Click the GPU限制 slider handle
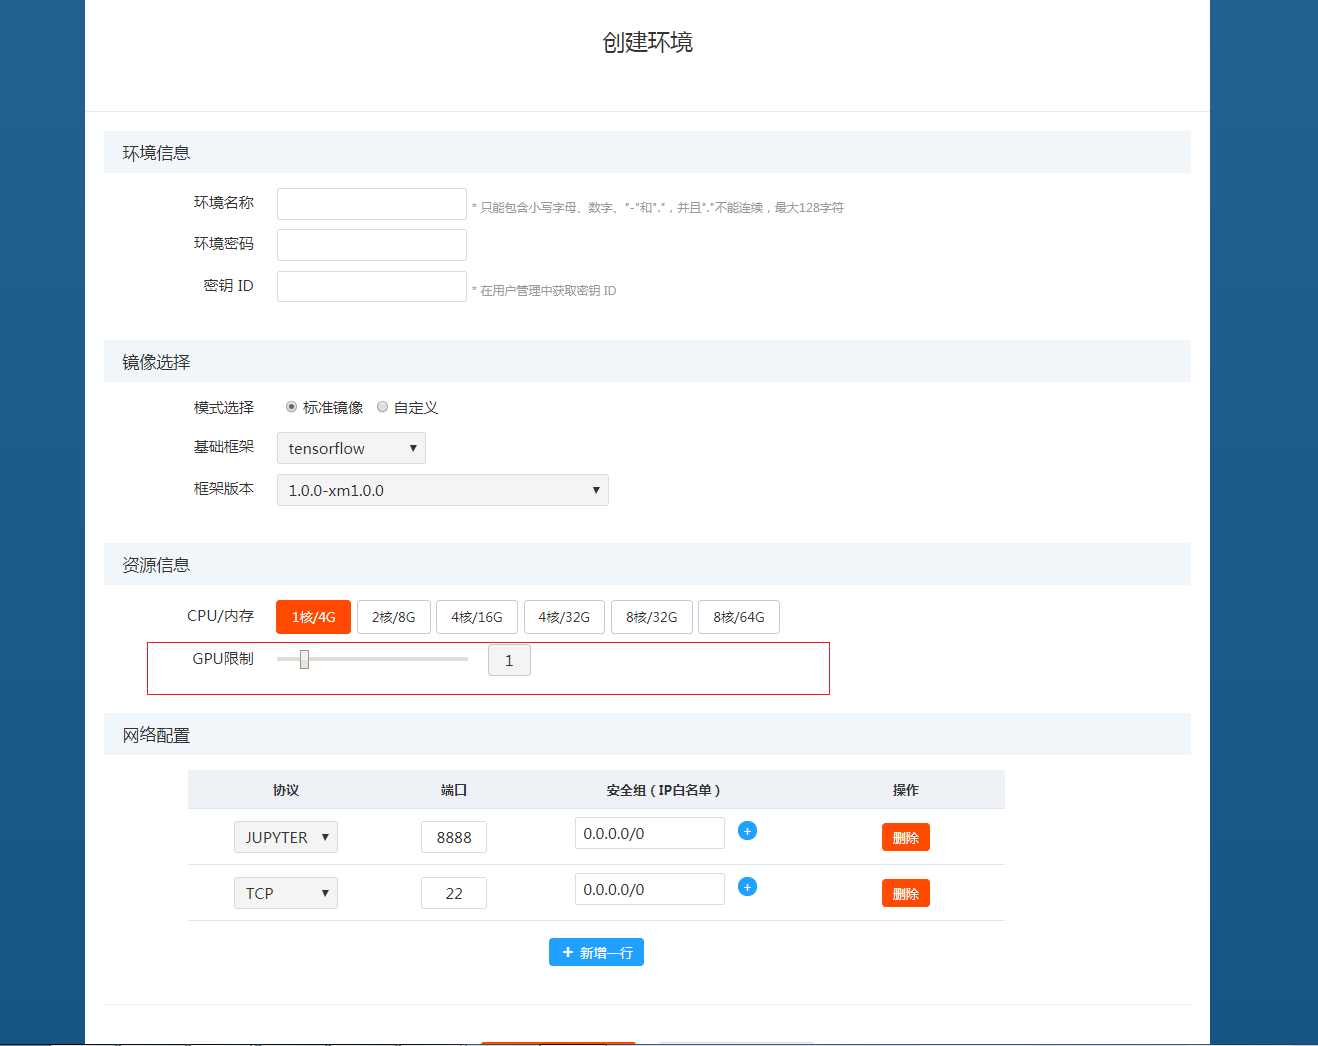 click(305, 659)
